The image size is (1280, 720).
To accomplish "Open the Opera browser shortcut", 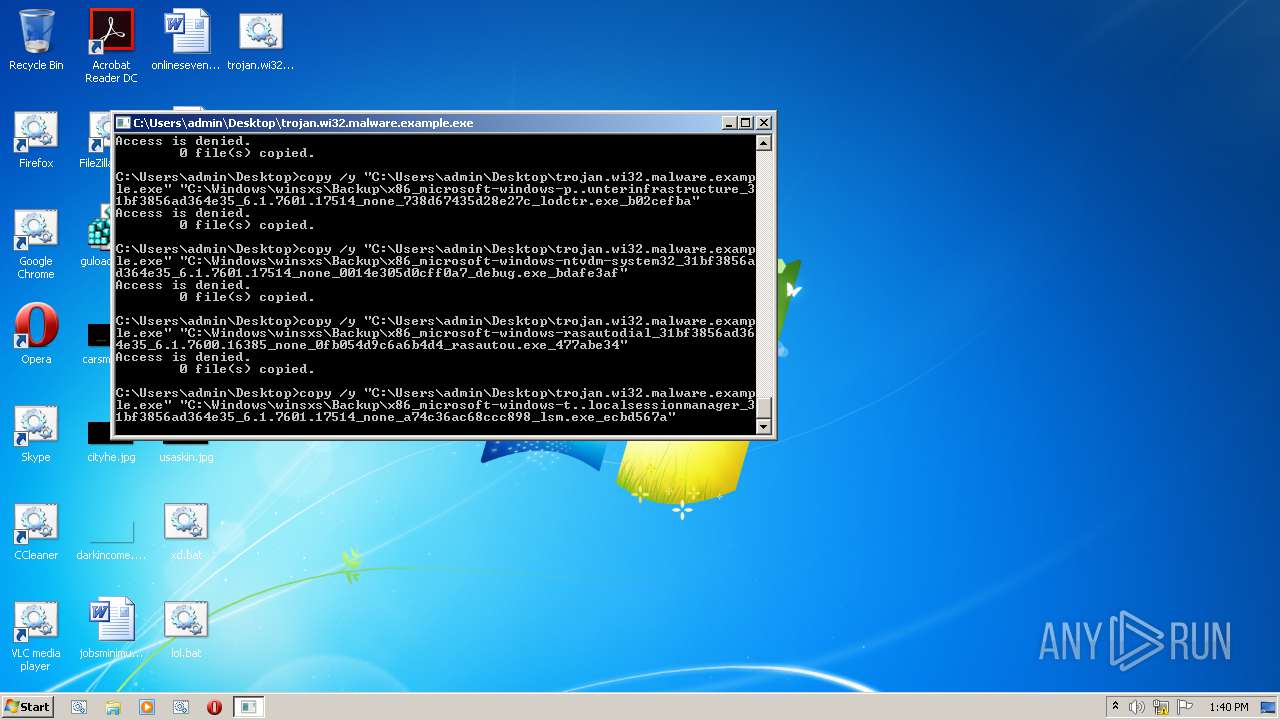I will [36, 334].
